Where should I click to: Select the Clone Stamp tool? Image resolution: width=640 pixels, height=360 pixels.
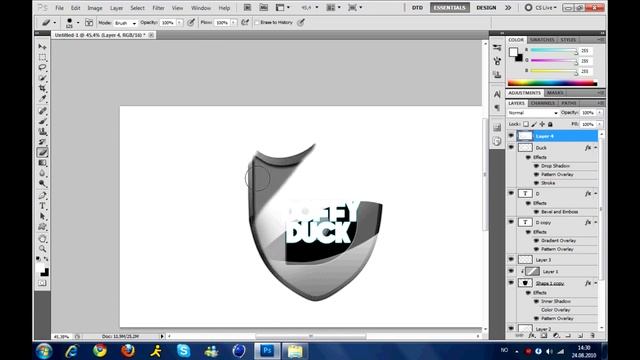coord(42,131)
